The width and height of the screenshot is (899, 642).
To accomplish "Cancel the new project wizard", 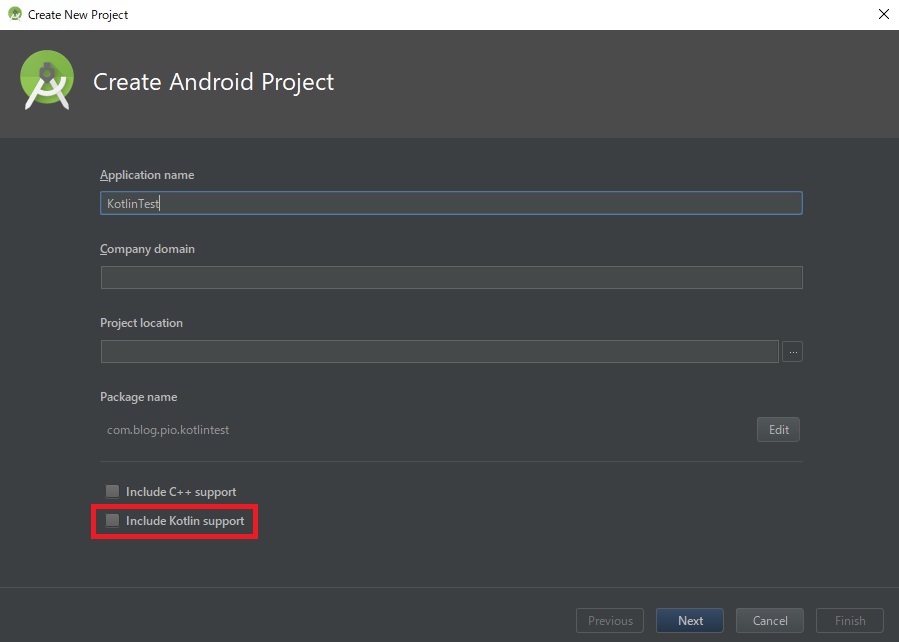I will tap(769, 620).
